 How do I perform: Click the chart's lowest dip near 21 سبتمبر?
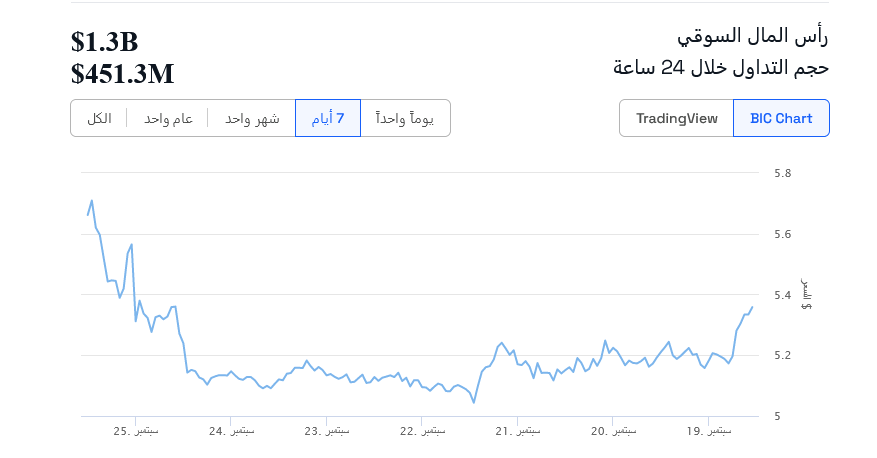474,402
